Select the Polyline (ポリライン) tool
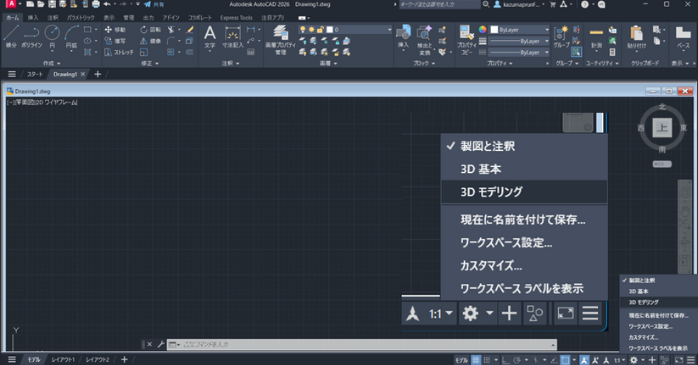 32,36
